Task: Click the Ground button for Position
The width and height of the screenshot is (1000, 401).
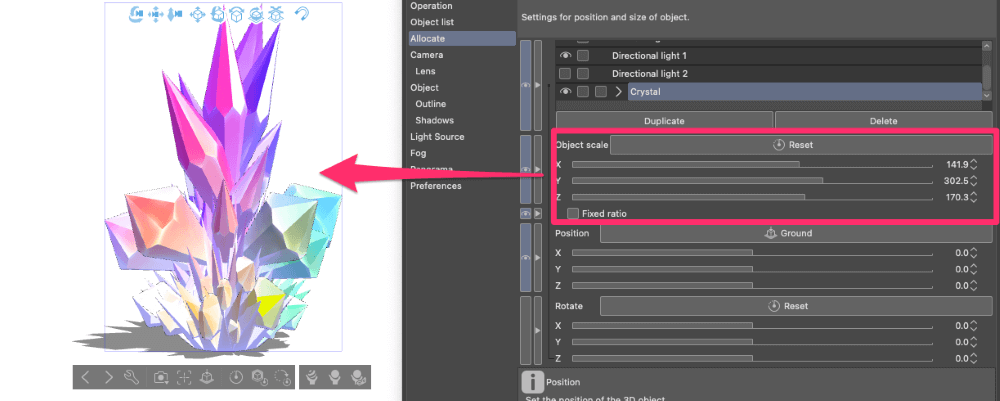Action: click(796, 233)
